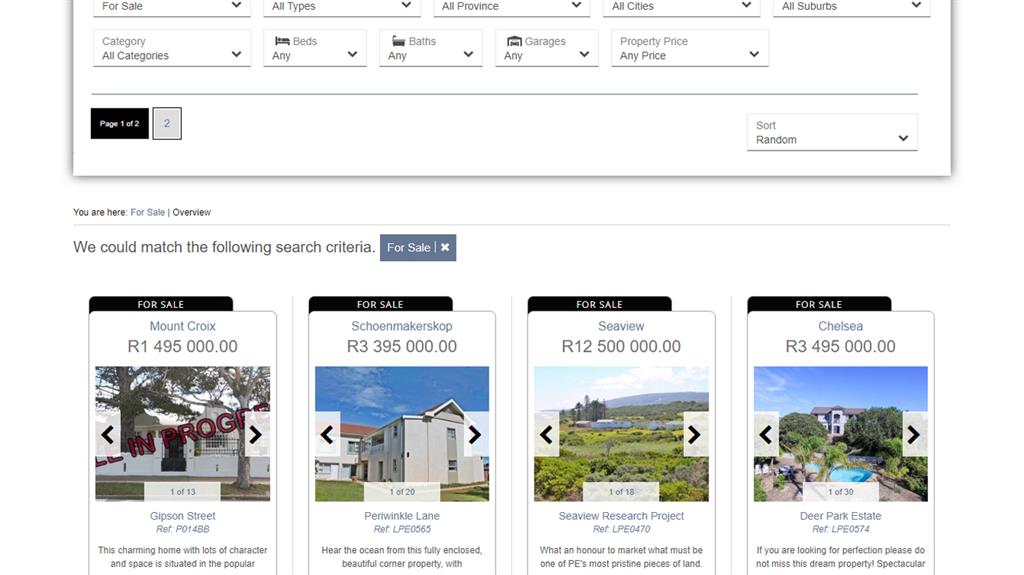Image resolution: width=1024 pixels, height=575 pixels.
Task: Show next photo of Mount Croix listing
Action: [256, 435]
